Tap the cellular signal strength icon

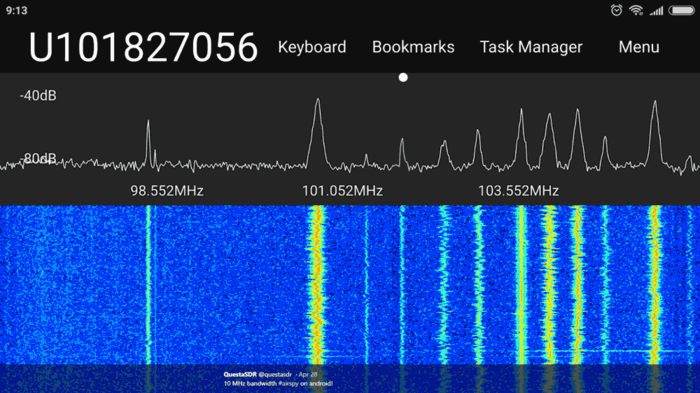pos(656,11)
